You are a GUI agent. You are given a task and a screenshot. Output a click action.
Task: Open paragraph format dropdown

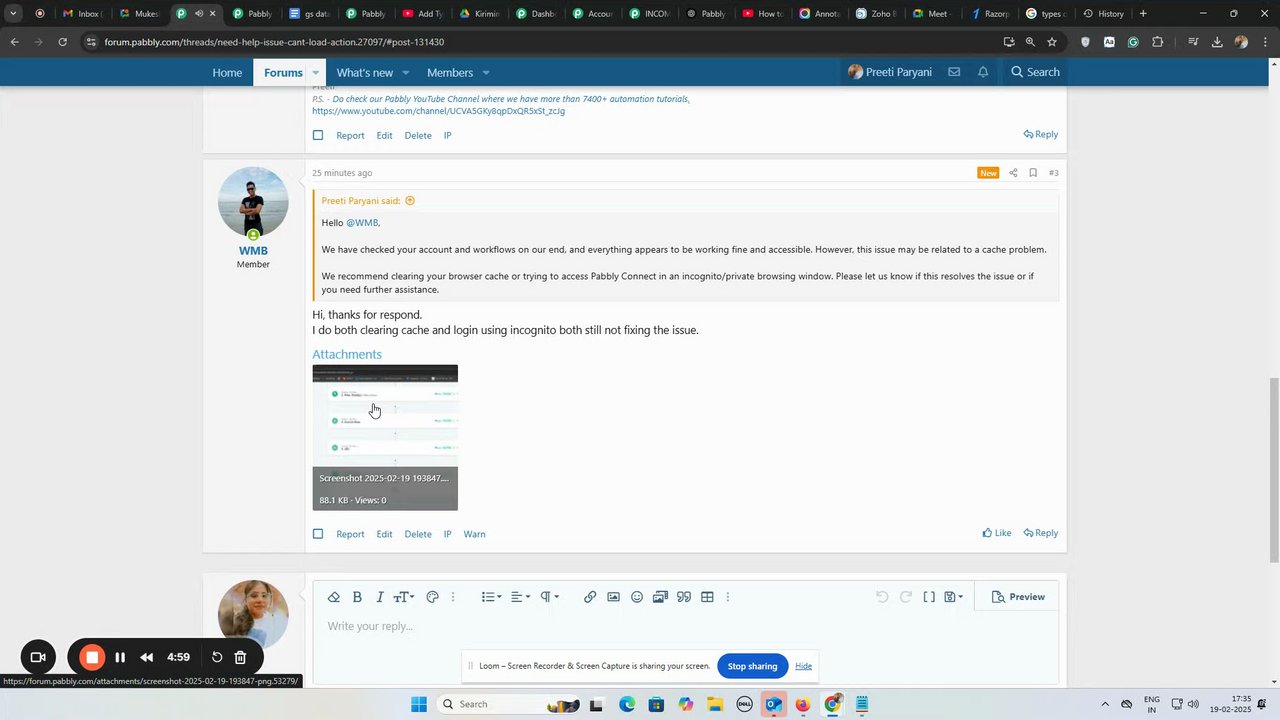(549, 597)
